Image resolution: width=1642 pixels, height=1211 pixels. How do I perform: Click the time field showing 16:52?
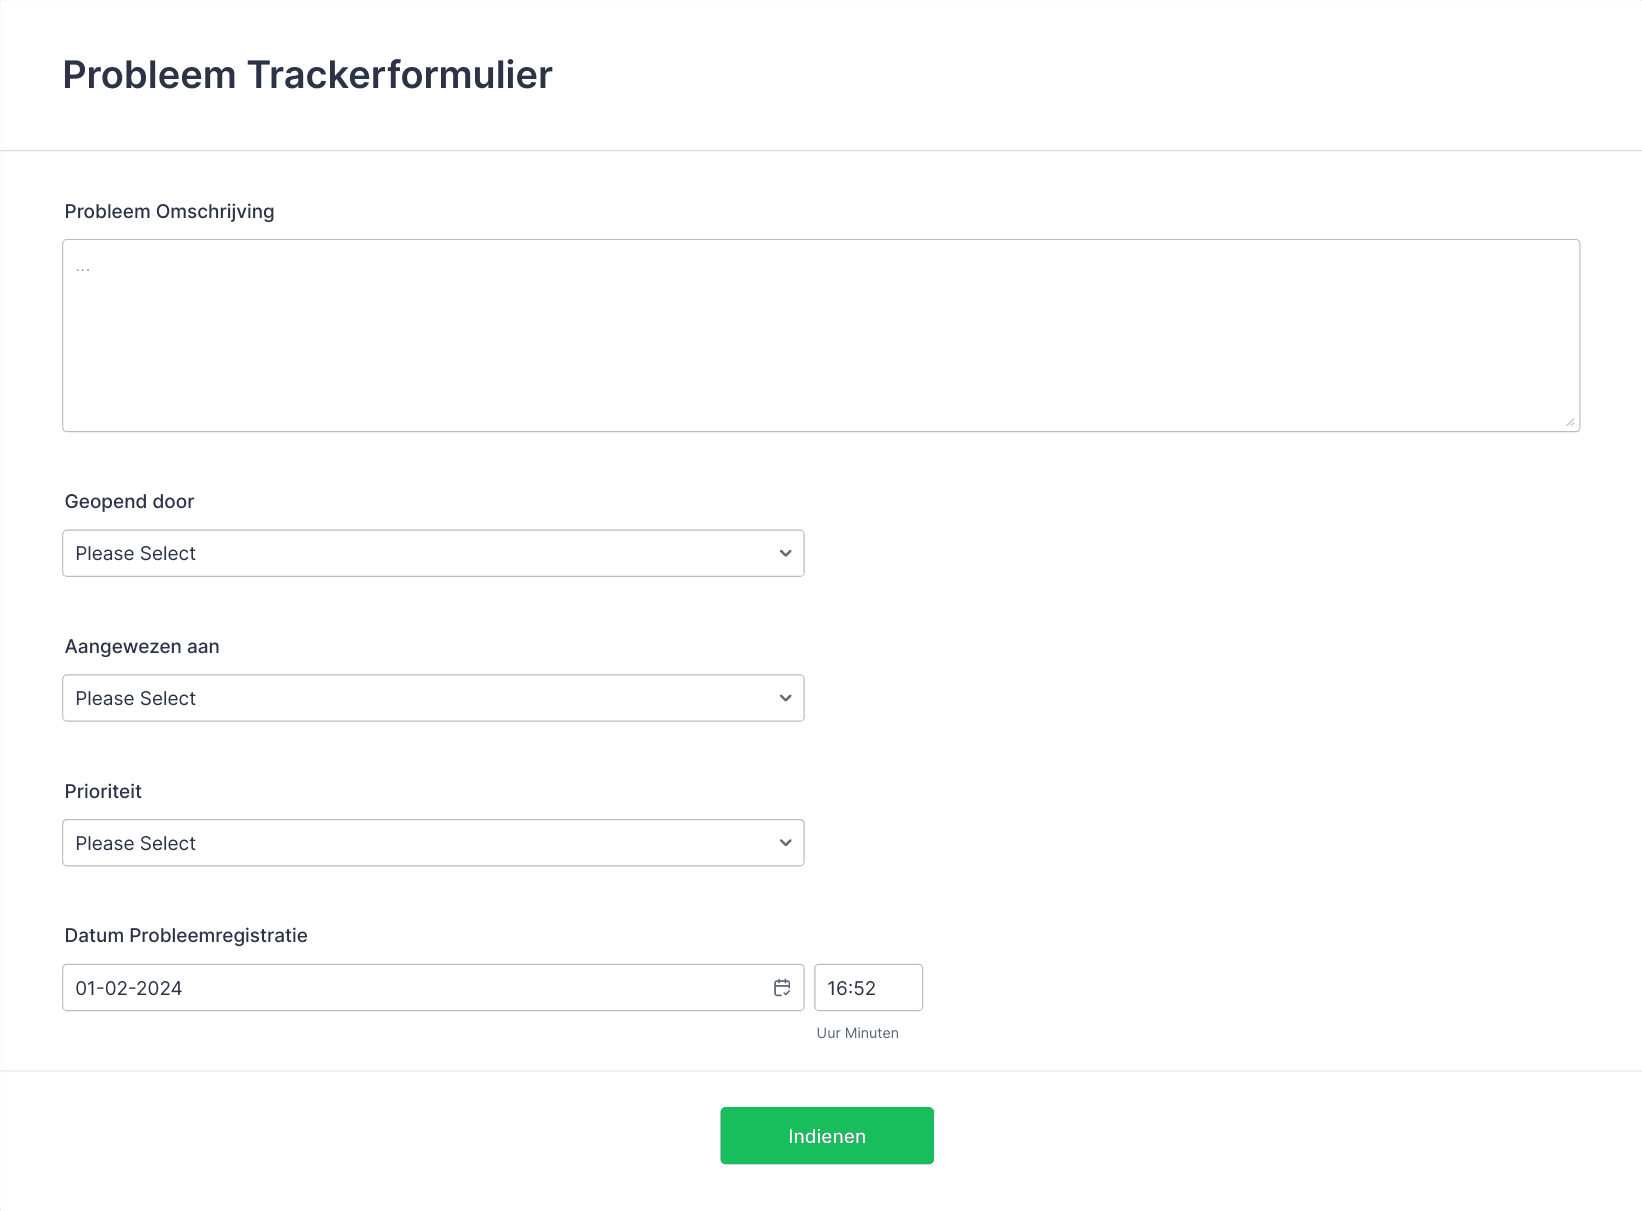[868, 988]
